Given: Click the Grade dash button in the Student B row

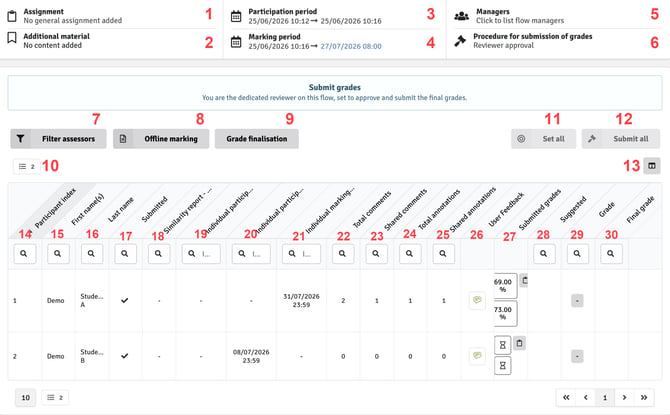Looking at the screenshot, I should [577, 356].
